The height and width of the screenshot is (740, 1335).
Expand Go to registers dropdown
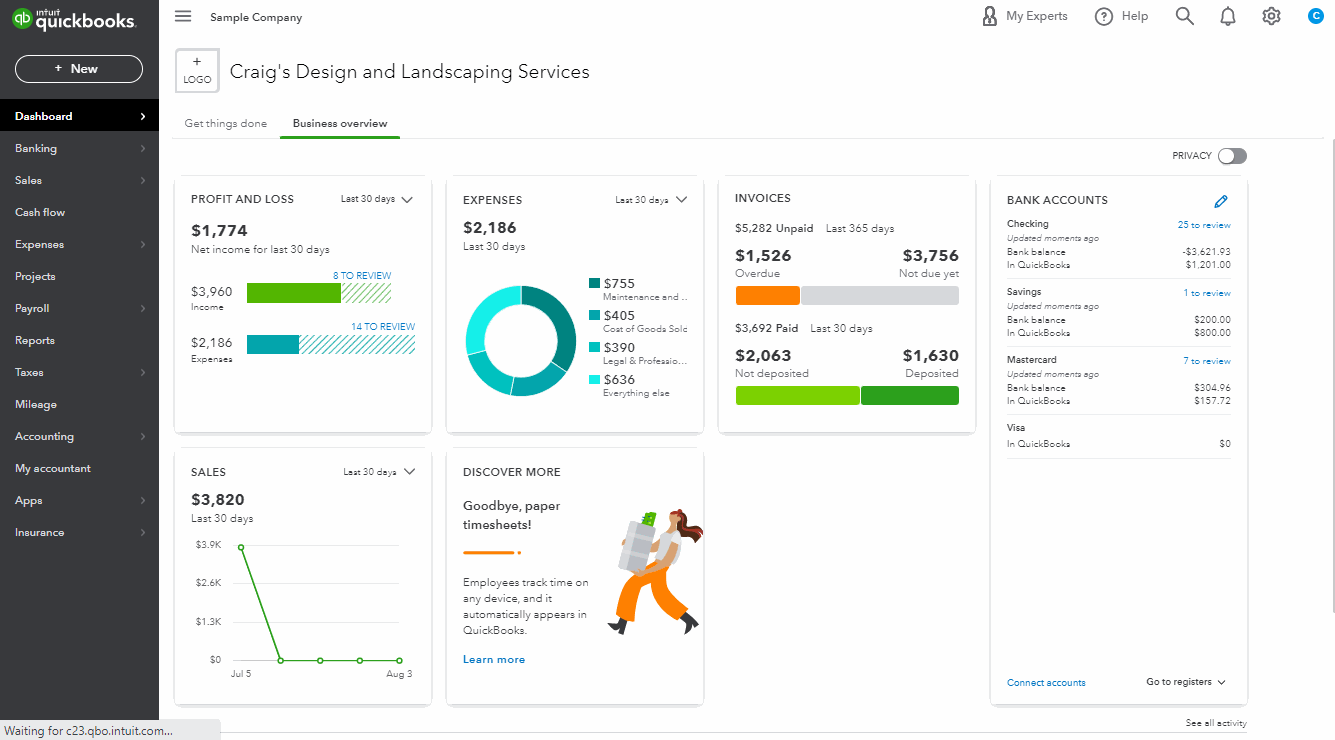click(x=1186, y=682)
